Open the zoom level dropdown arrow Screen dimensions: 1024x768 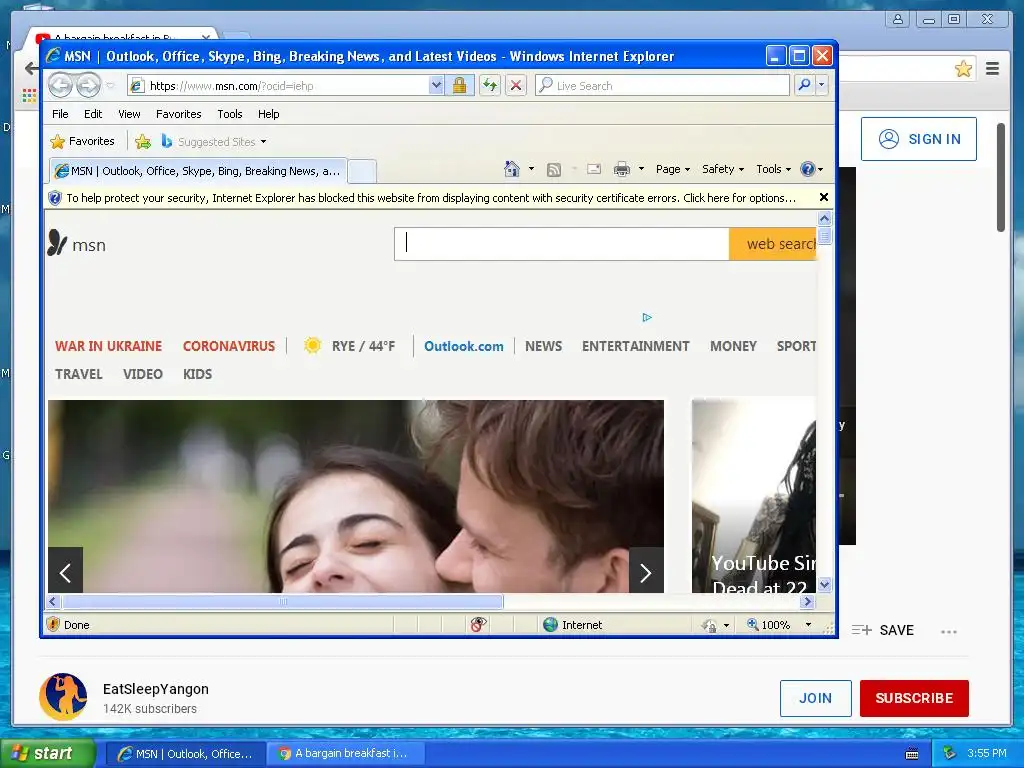[x=808, y=625]
